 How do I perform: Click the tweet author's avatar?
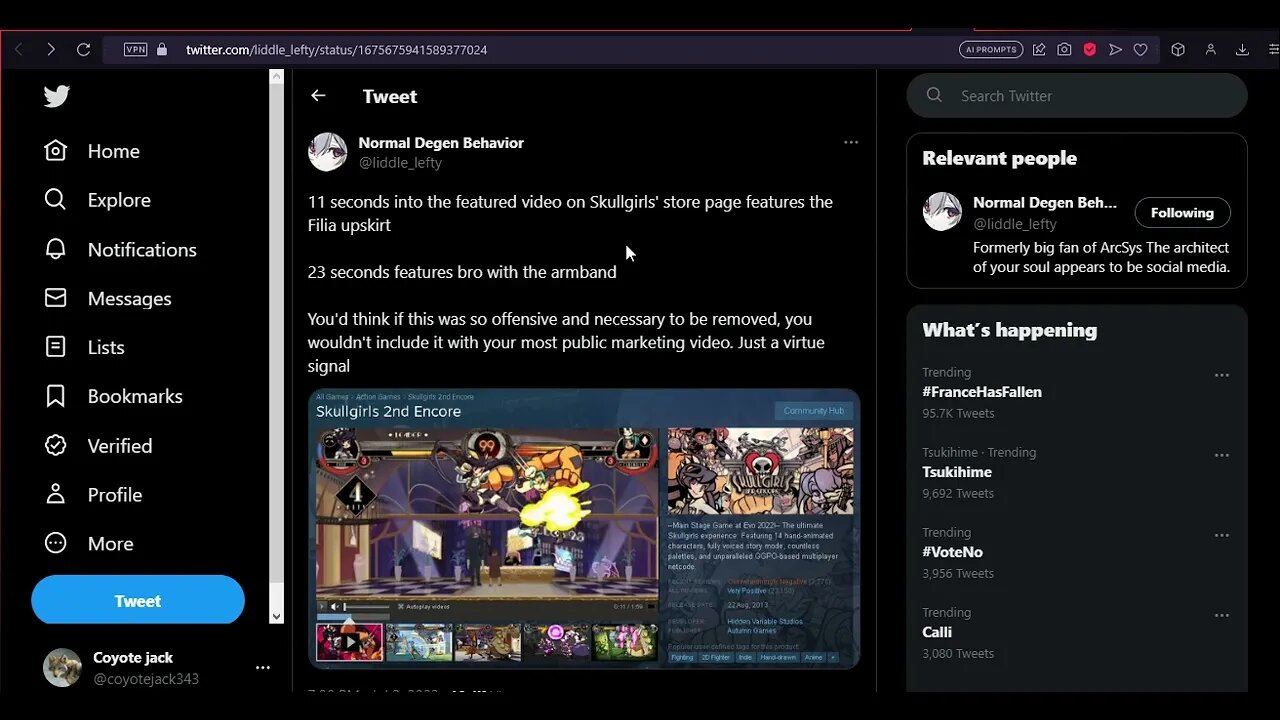[x=327, y=152]
